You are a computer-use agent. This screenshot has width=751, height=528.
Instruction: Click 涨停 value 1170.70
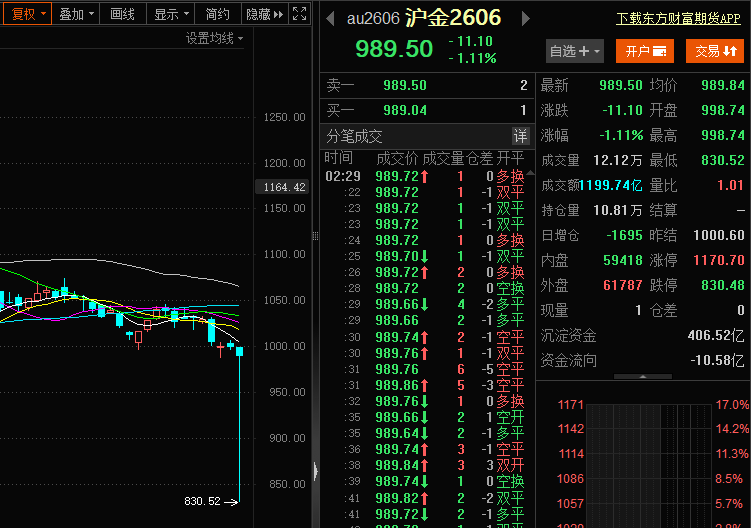click(x=719, y=260)
